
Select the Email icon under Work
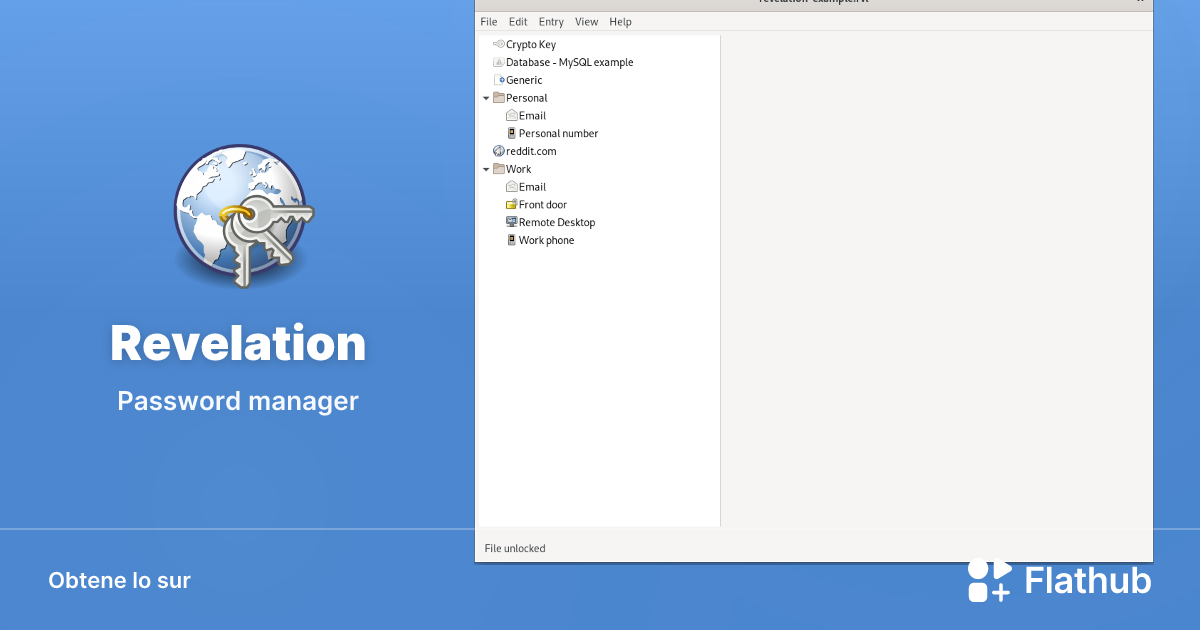click(510, 187)
